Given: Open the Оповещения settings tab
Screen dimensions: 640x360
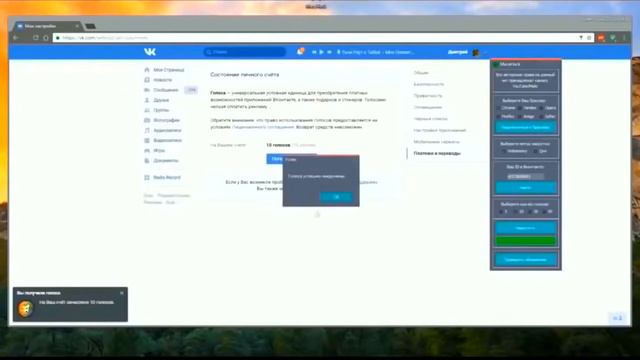Looking at the screenshot, I should 428,107.
